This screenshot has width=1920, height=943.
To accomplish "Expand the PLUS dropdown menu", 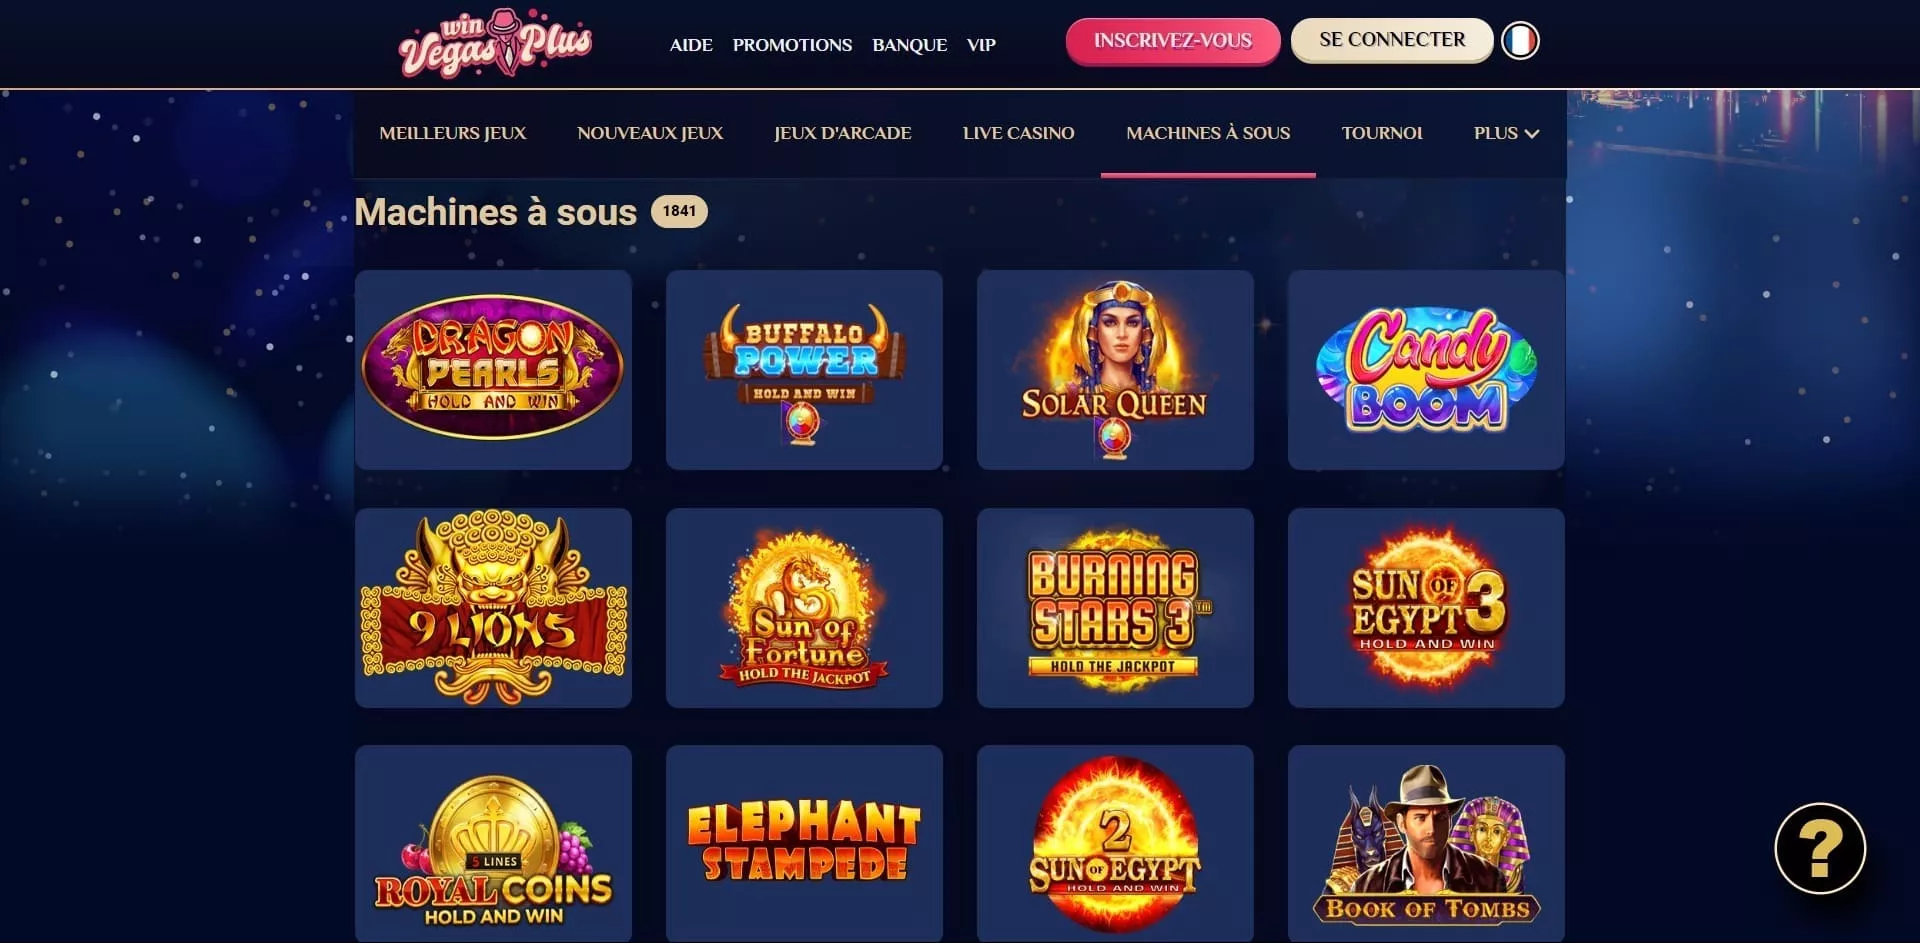I will (x=1506, y=133).
